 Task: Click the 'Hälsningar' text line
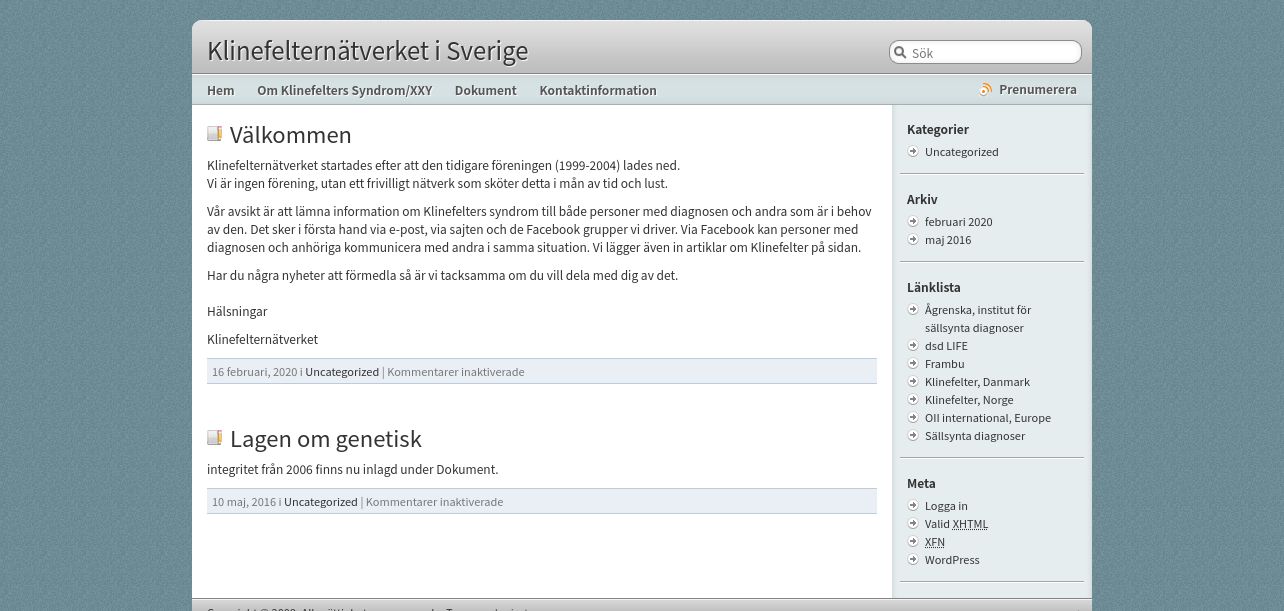click(x=237, y=312)
